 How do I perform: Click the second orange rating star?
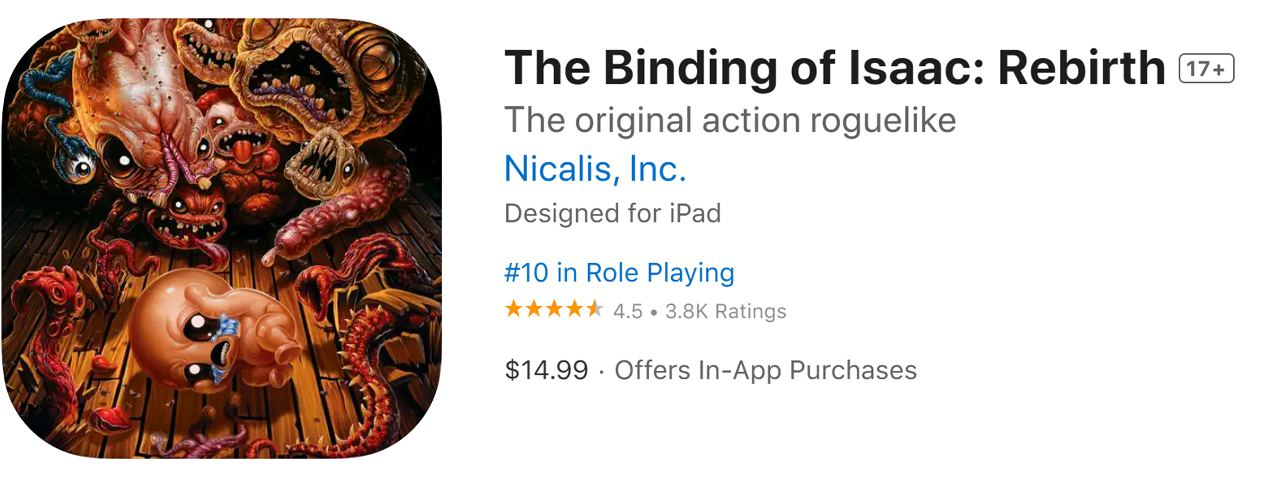pos(534,310)
